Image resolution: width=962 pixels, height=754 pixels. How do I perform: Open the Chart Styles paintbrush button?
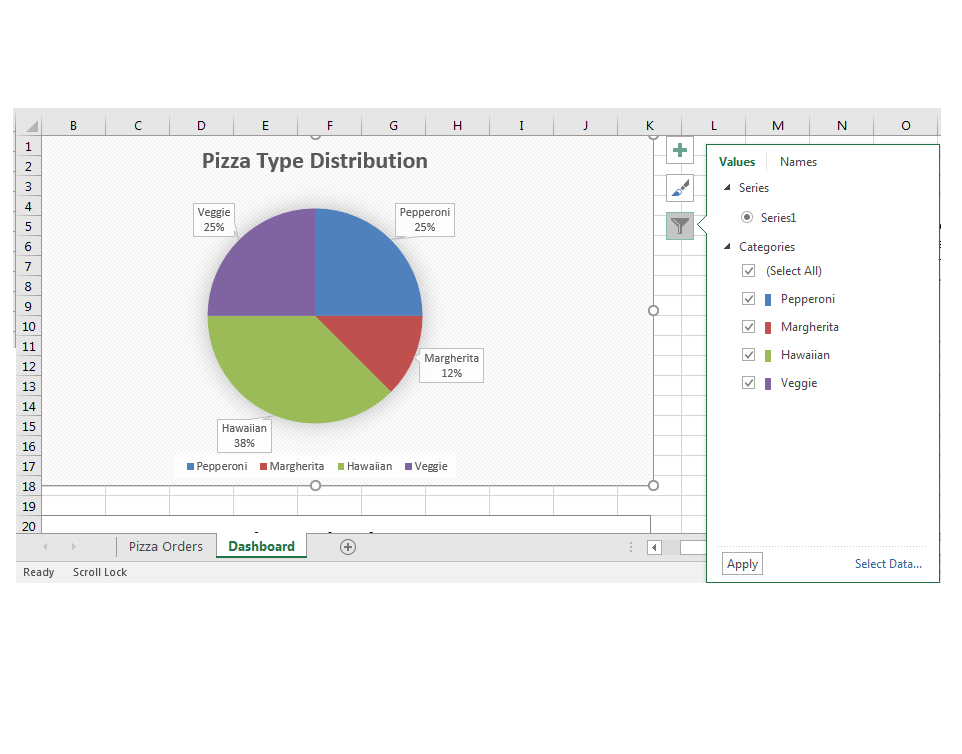click(x=680, y=188)
